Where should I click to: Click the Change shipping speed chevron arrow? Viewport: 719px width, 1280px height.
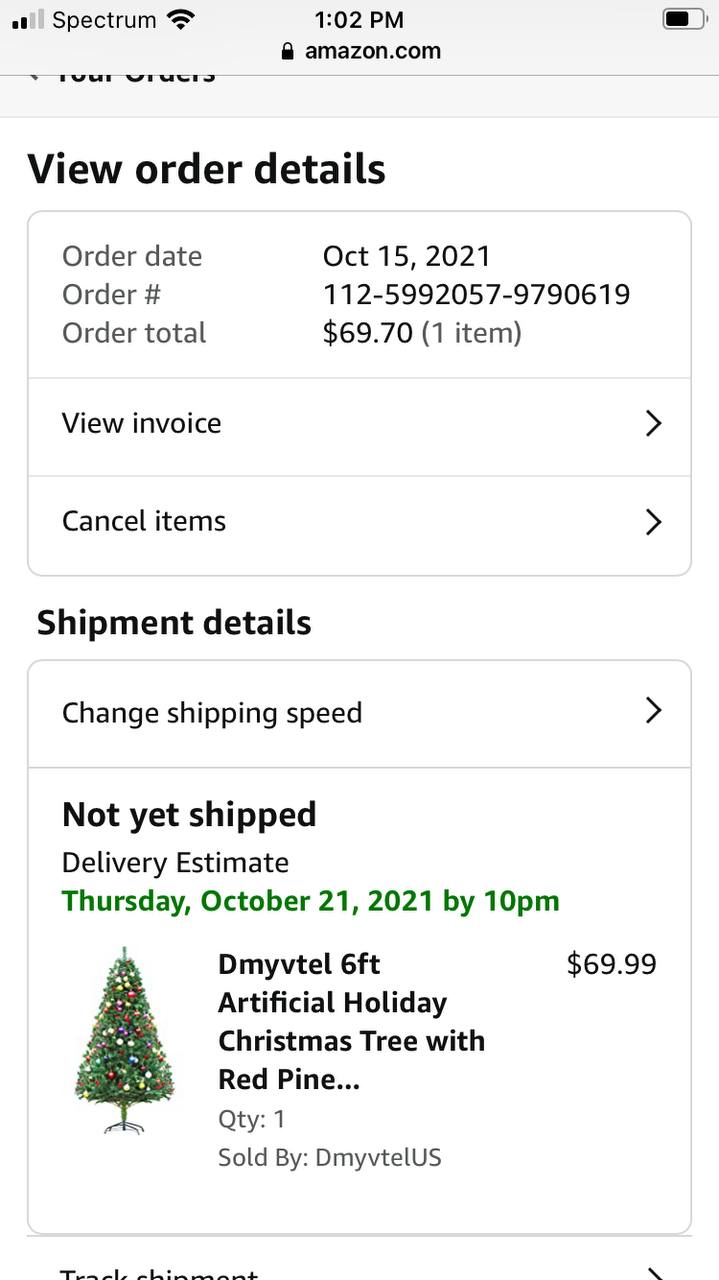pos(653,711)
